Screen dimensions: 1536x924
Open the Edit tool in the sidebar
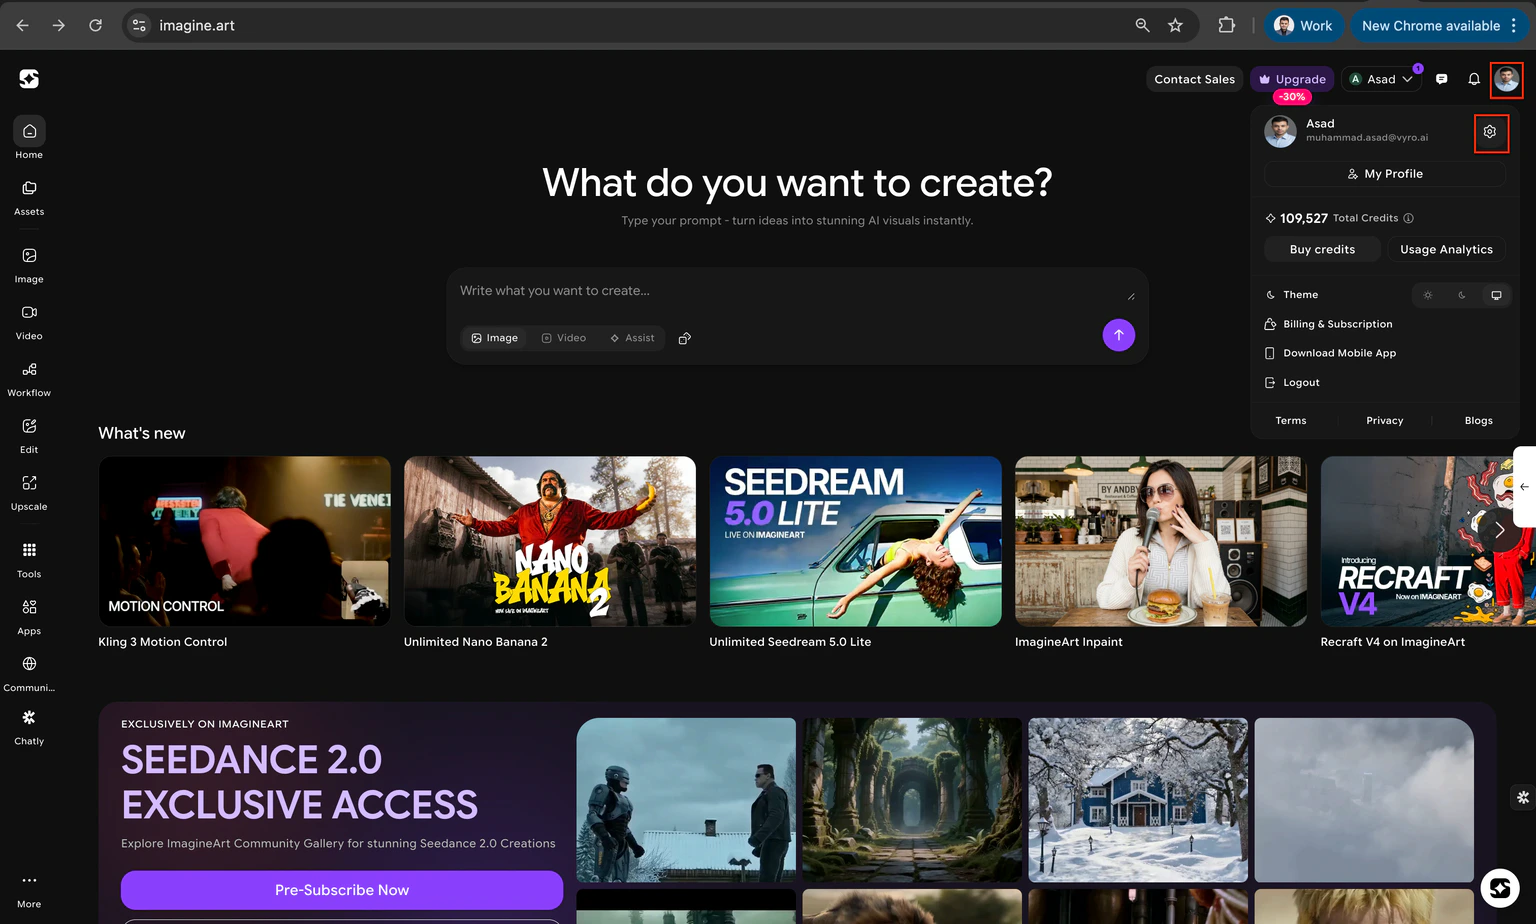point(29,436)
